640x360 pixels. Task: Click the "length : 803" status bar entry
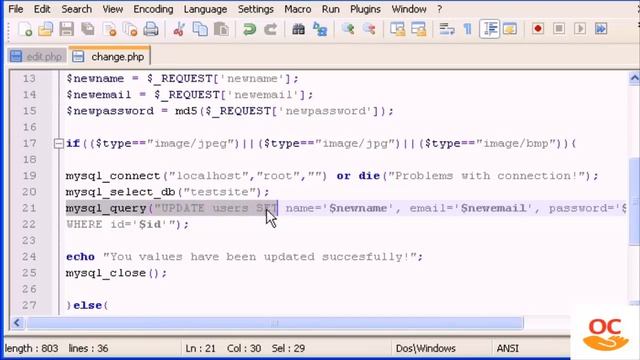coord(31,348)
